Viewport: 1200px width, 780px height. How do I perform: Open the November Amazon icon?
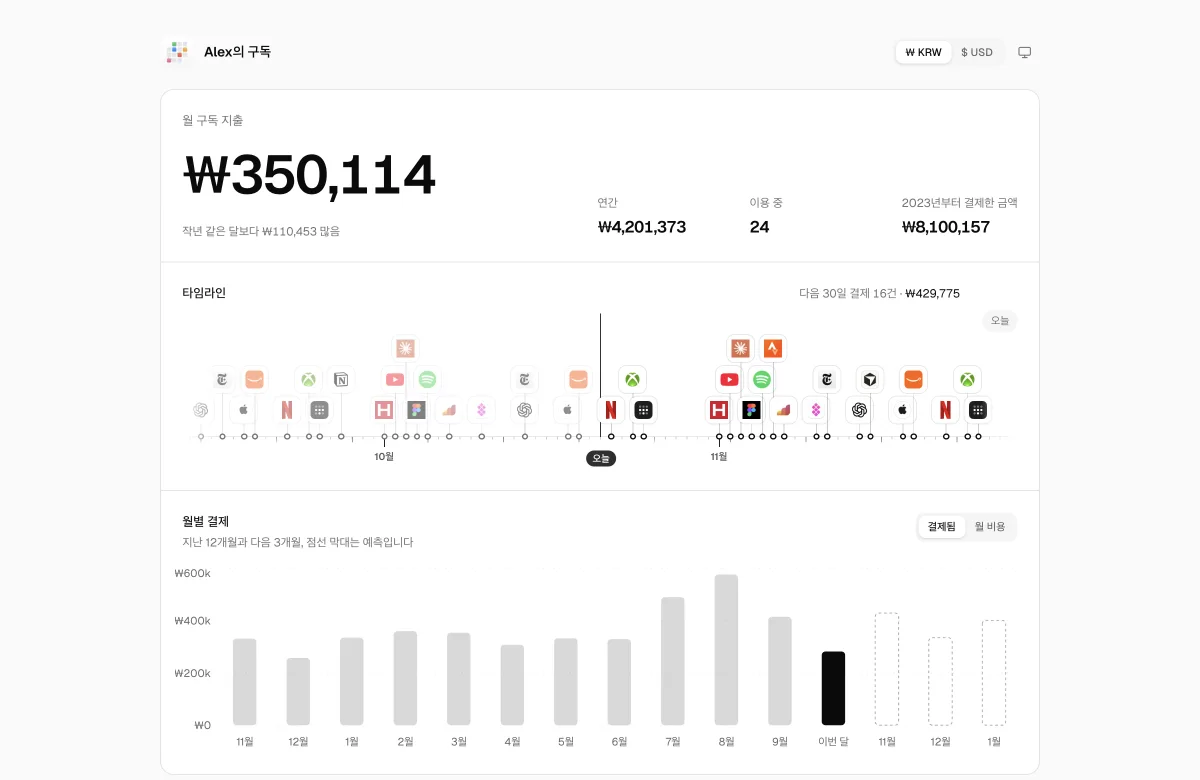[913, 380]
